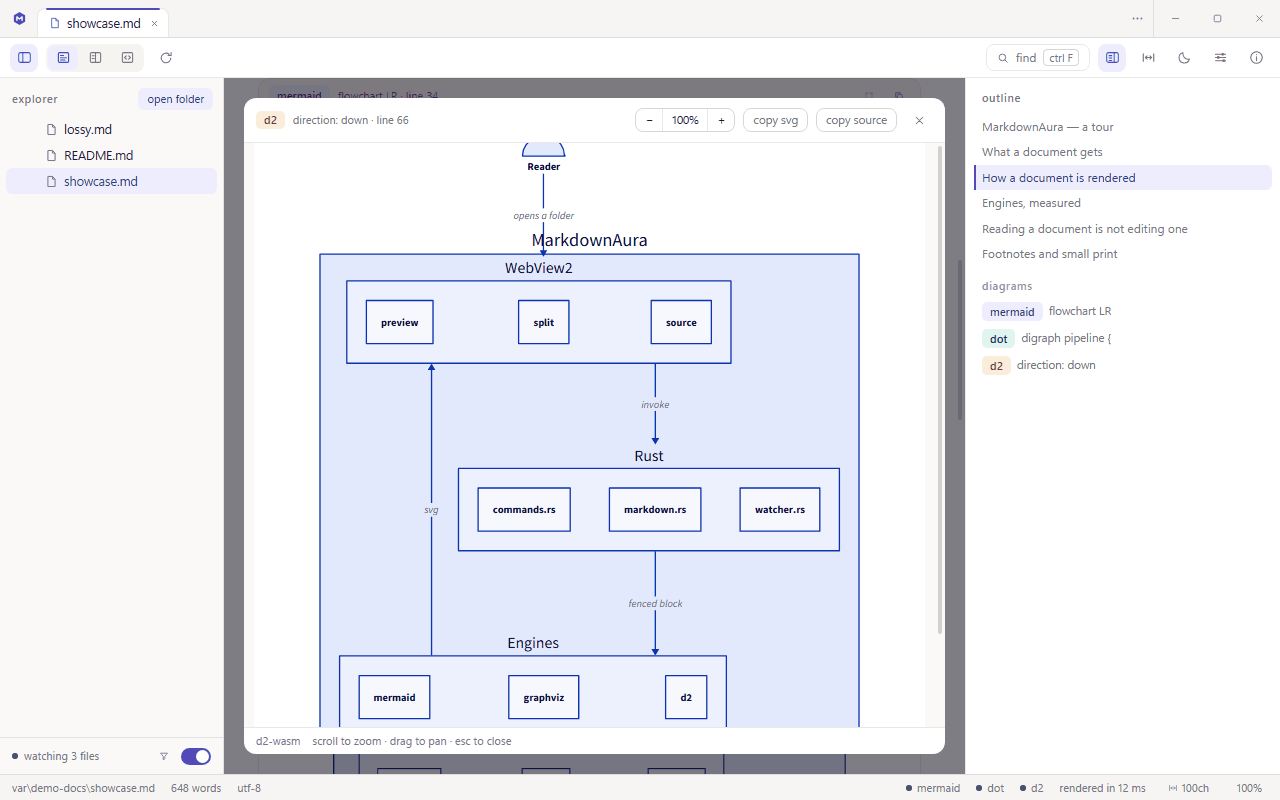Toggle the sidebar panel icon
Image resolution: width=1280 pixels, height=800 pixels.
[25, 58]
